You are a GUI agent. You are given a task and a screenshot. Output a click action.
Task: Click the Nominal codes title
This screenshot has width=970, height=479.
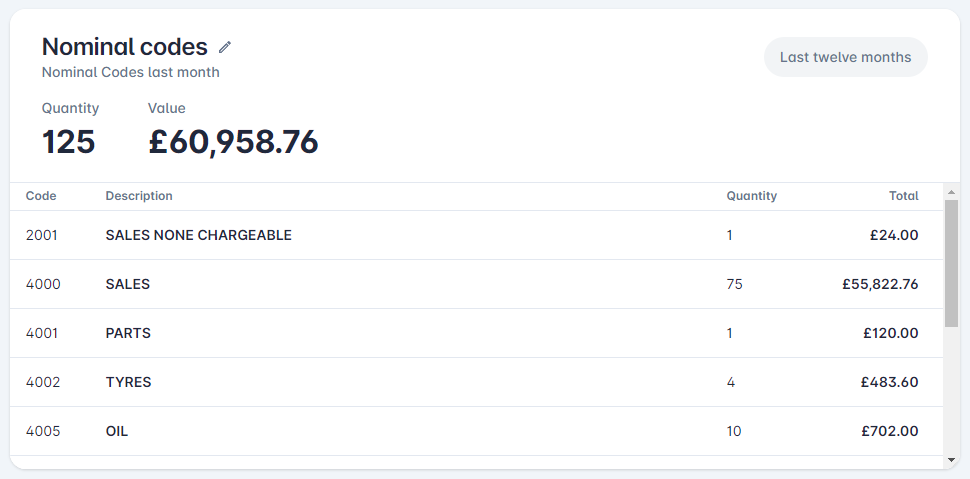[125, 47]
